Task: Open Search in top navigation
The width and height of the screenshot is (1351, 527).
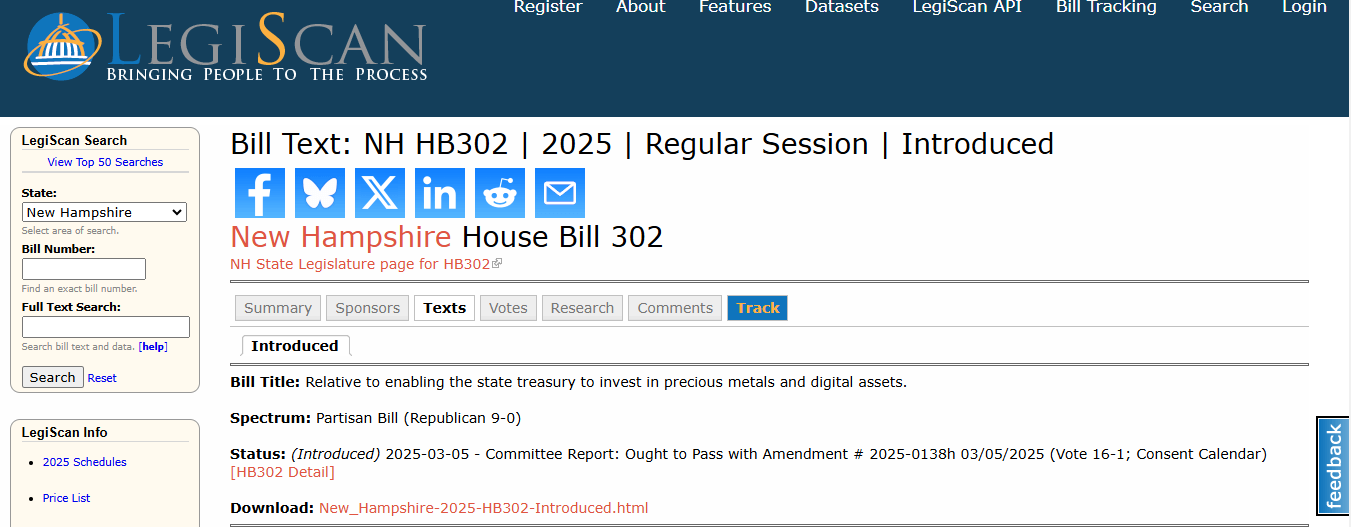Action: [x=1219, y=7]
